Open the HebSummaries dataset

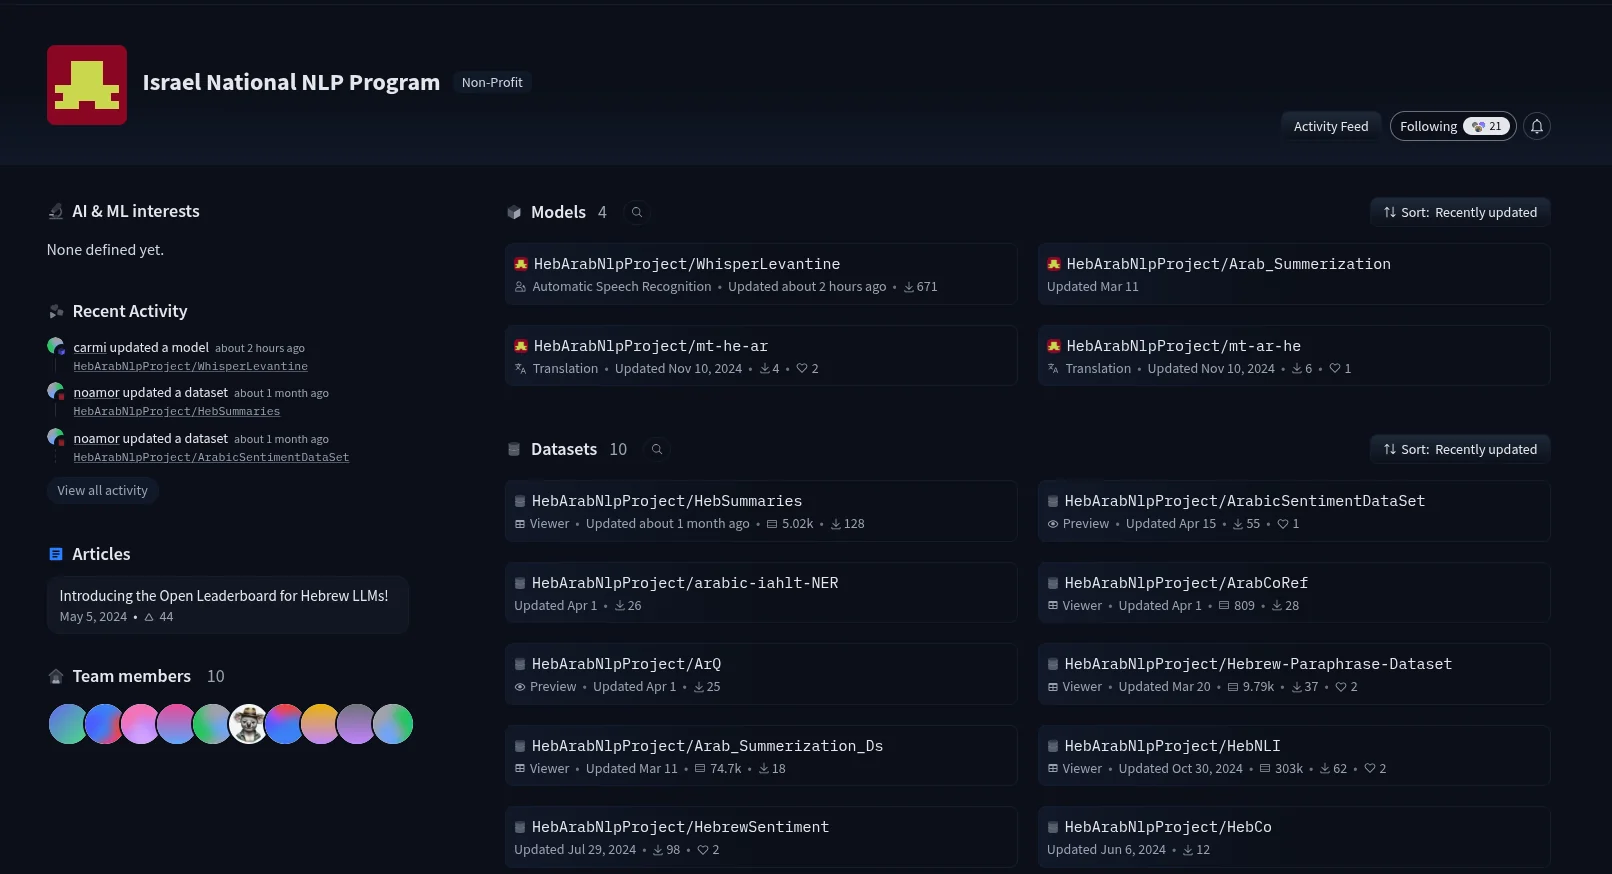pyautogui.click(x=761, y=511)
